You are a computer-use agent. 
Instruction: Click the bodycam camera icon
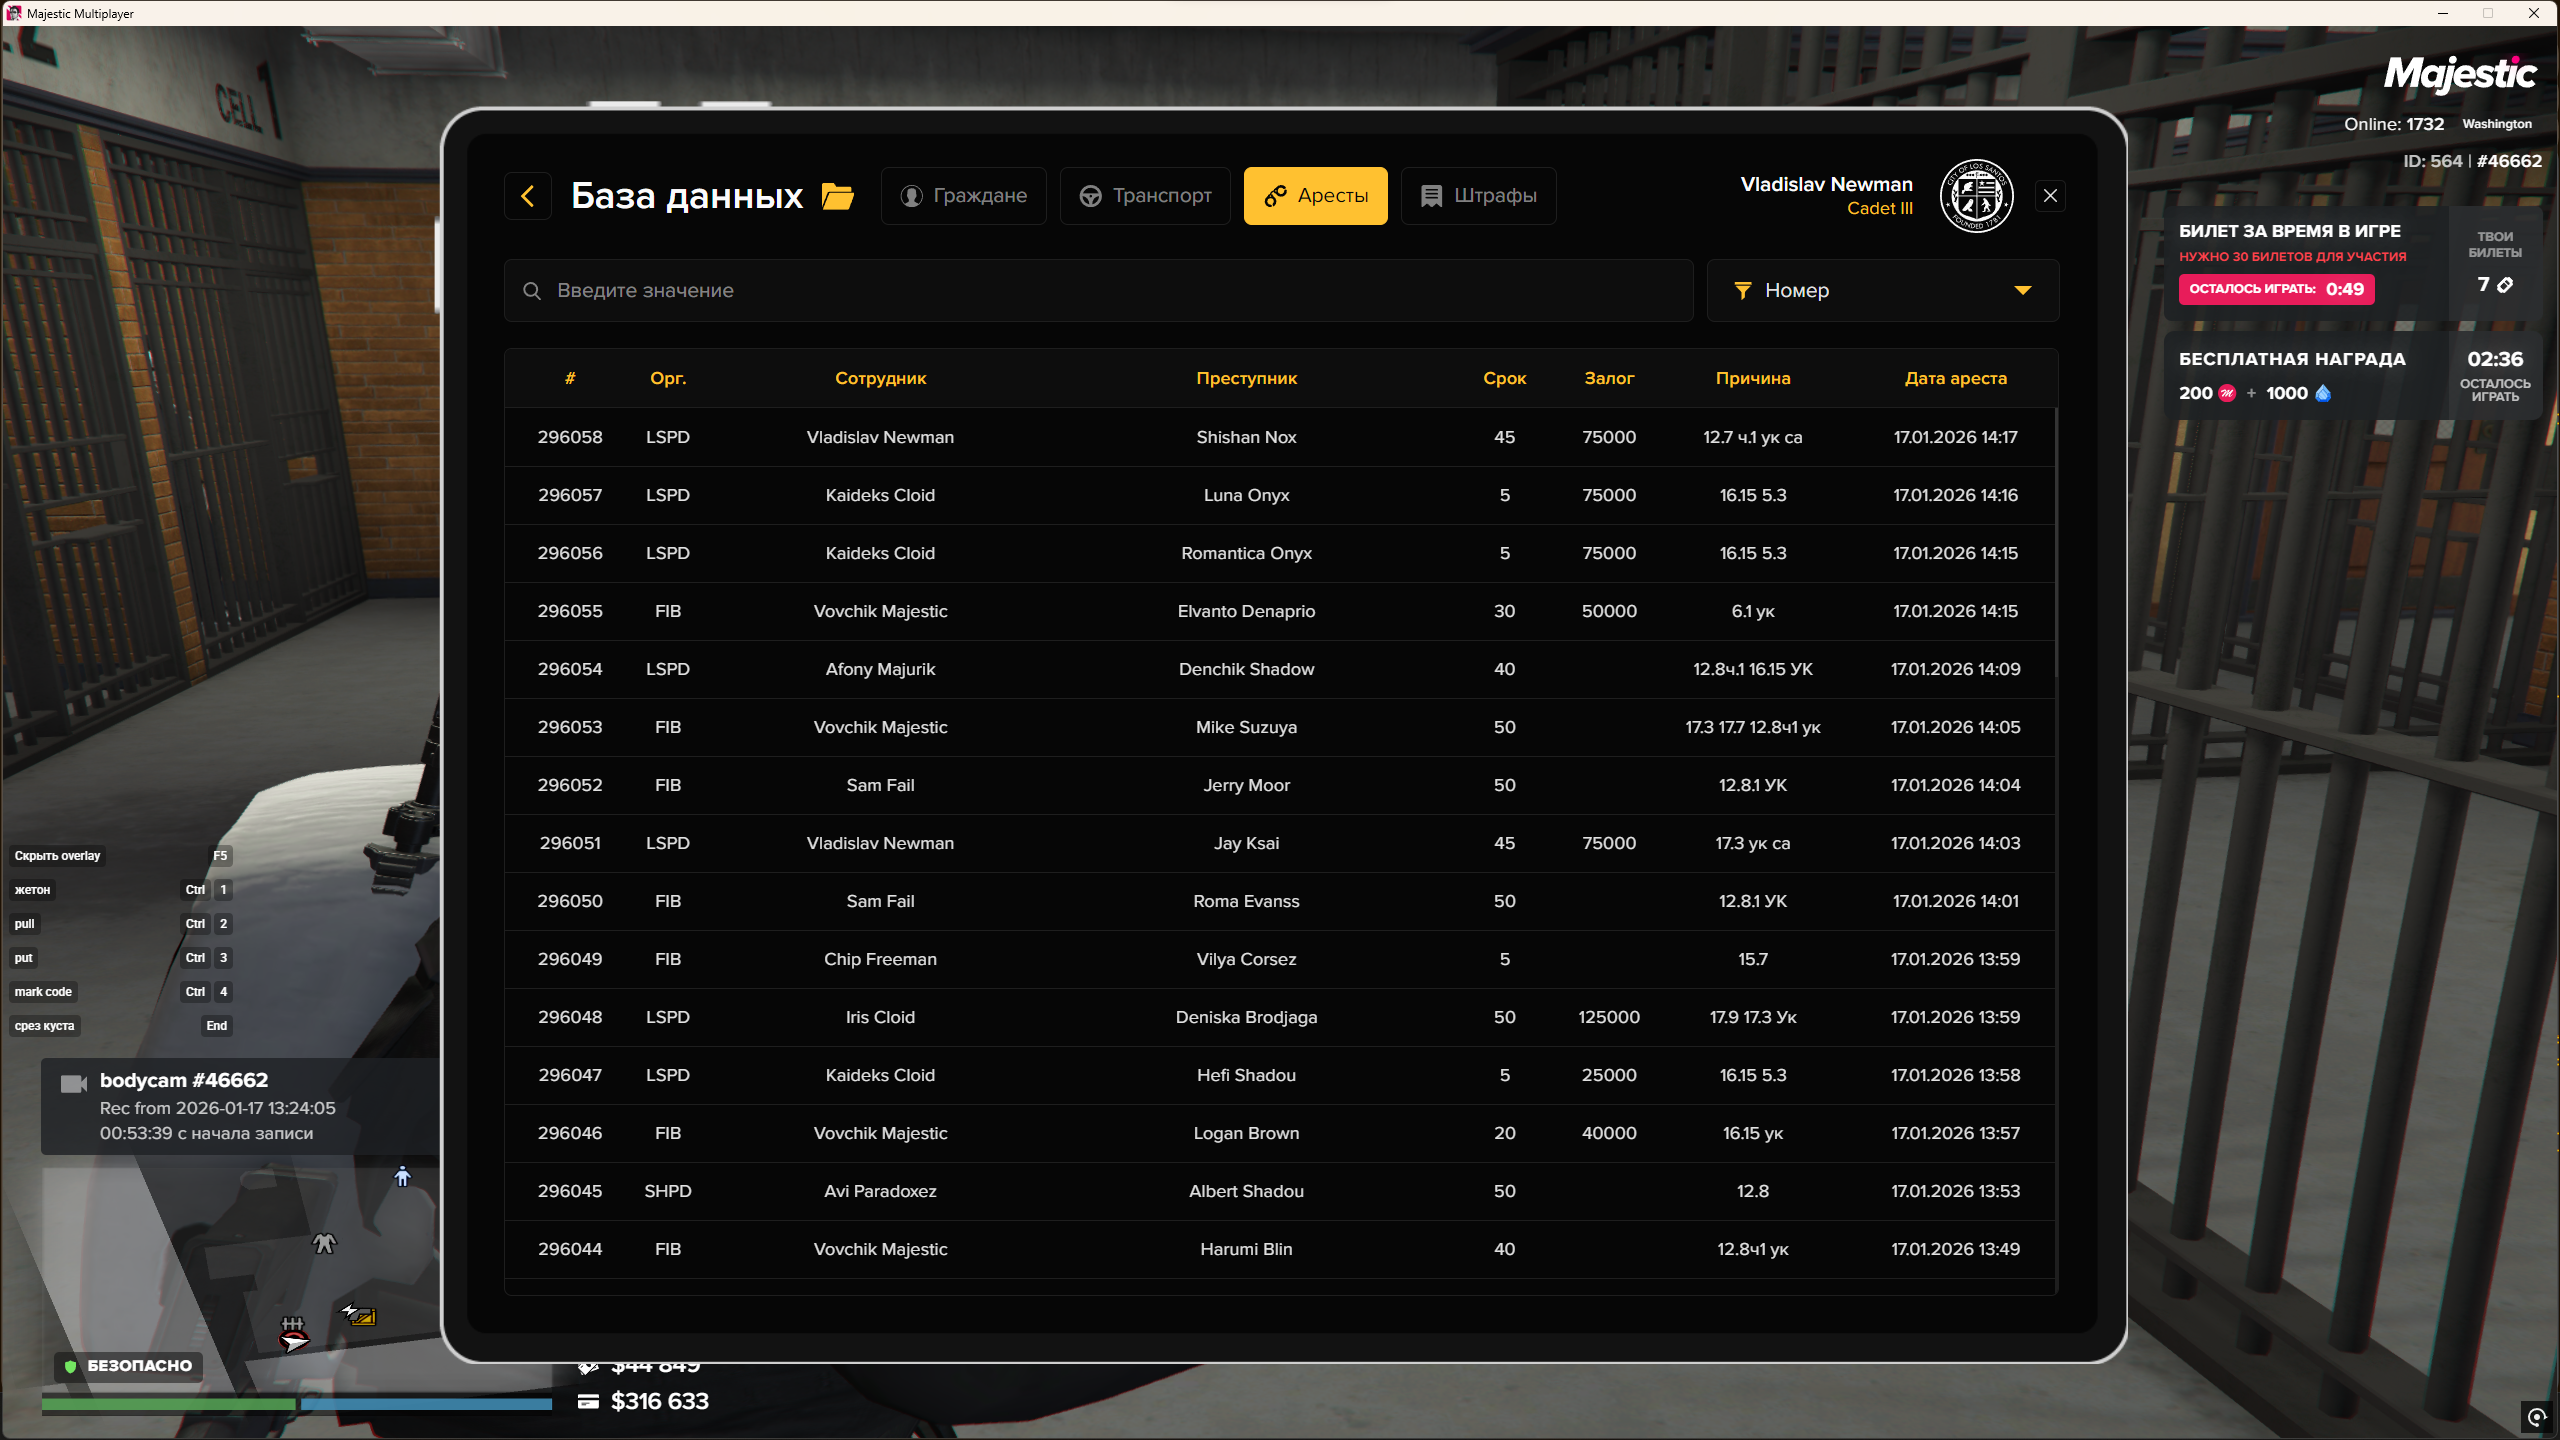point(73,1084)
